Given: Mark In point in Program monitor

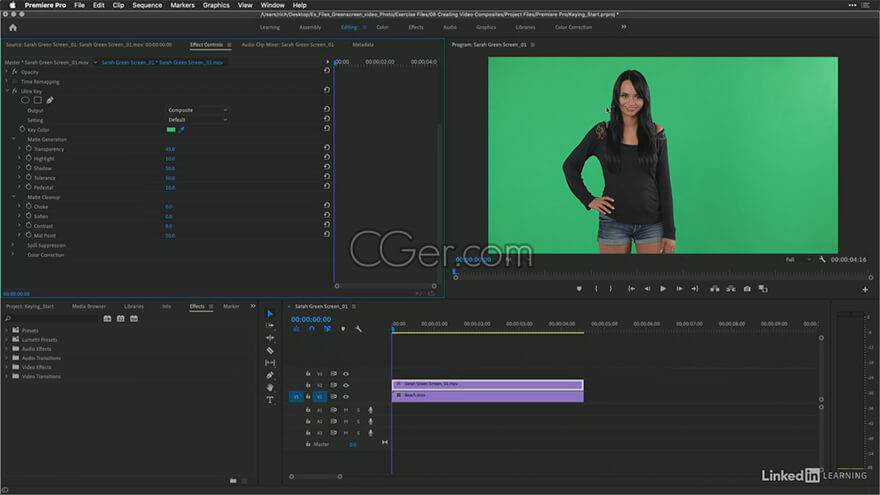Looking at the screenshot, I should pos(596,289).
